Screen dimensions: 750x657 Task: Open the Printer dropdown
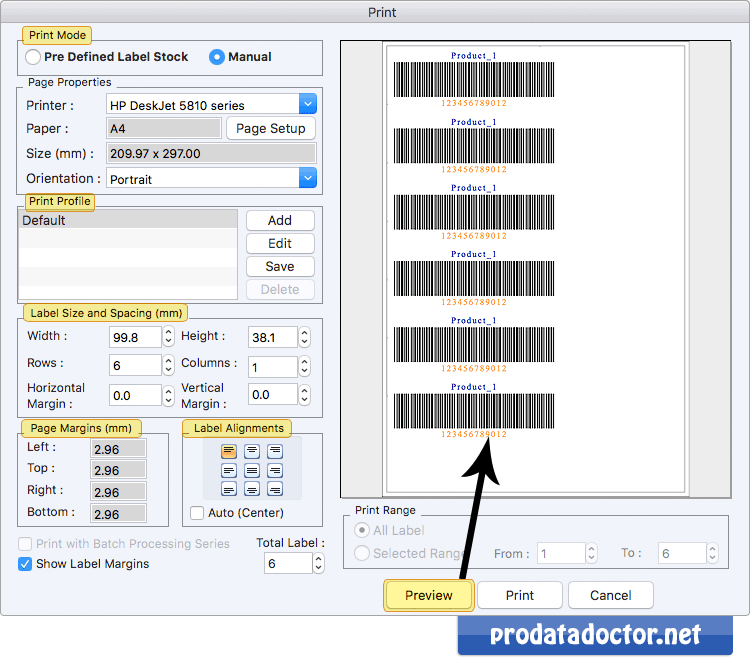[x=308, y=104]
